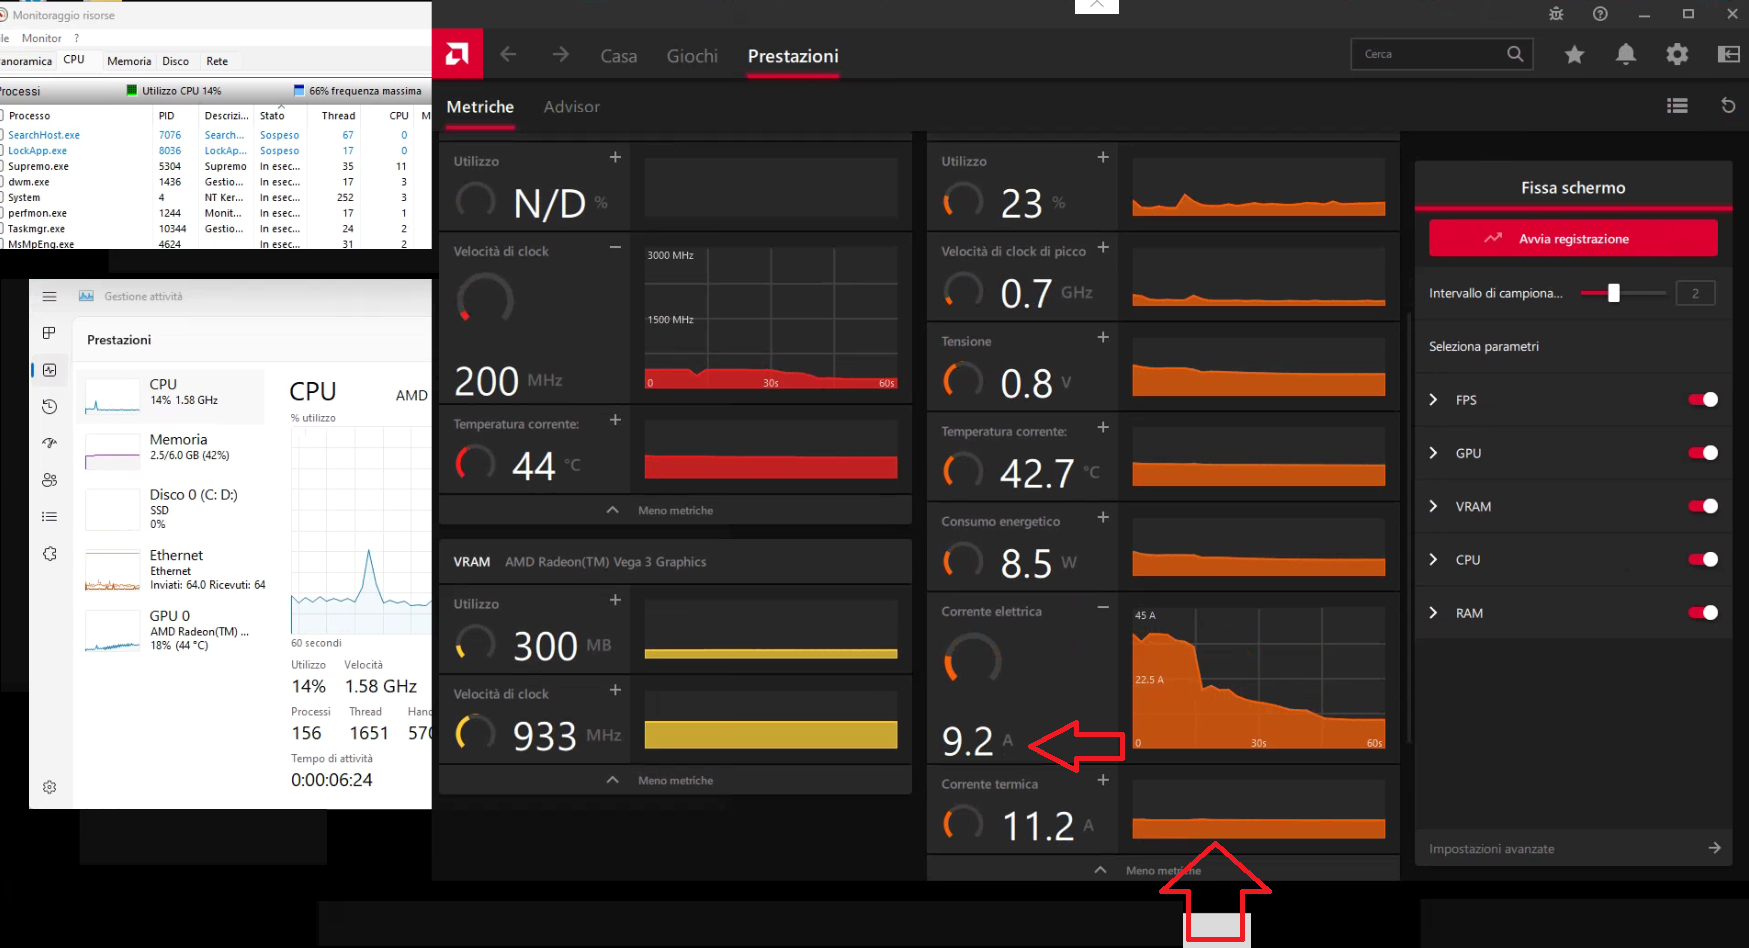Click the favorites star icon
Viewport: 1749px width, 948px height.
1574,55
